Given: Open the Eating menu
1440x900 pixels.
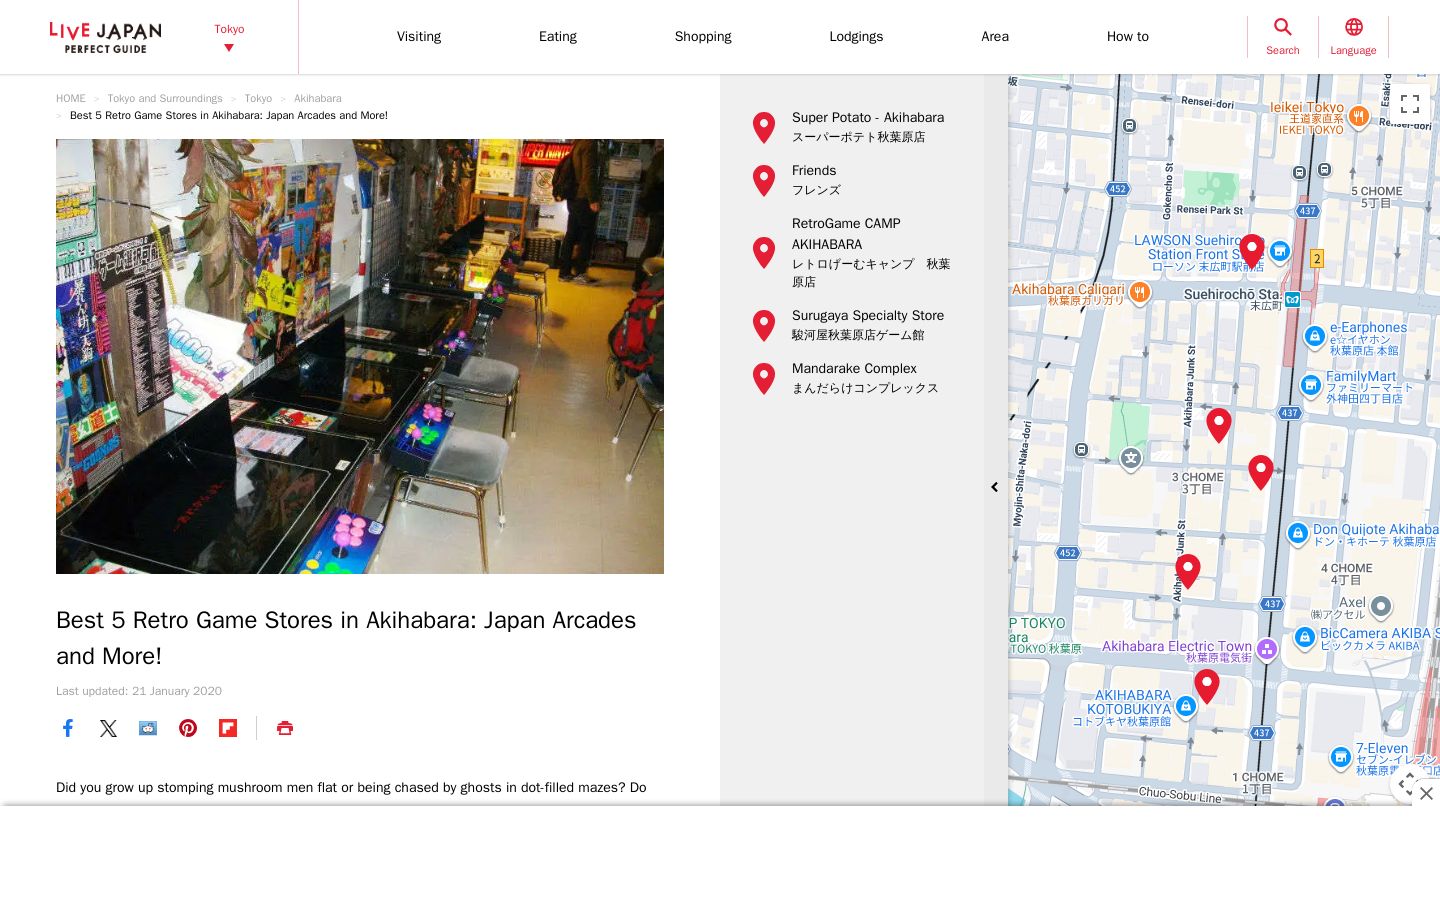Looking at the screenshot, I should click(558, 37).
